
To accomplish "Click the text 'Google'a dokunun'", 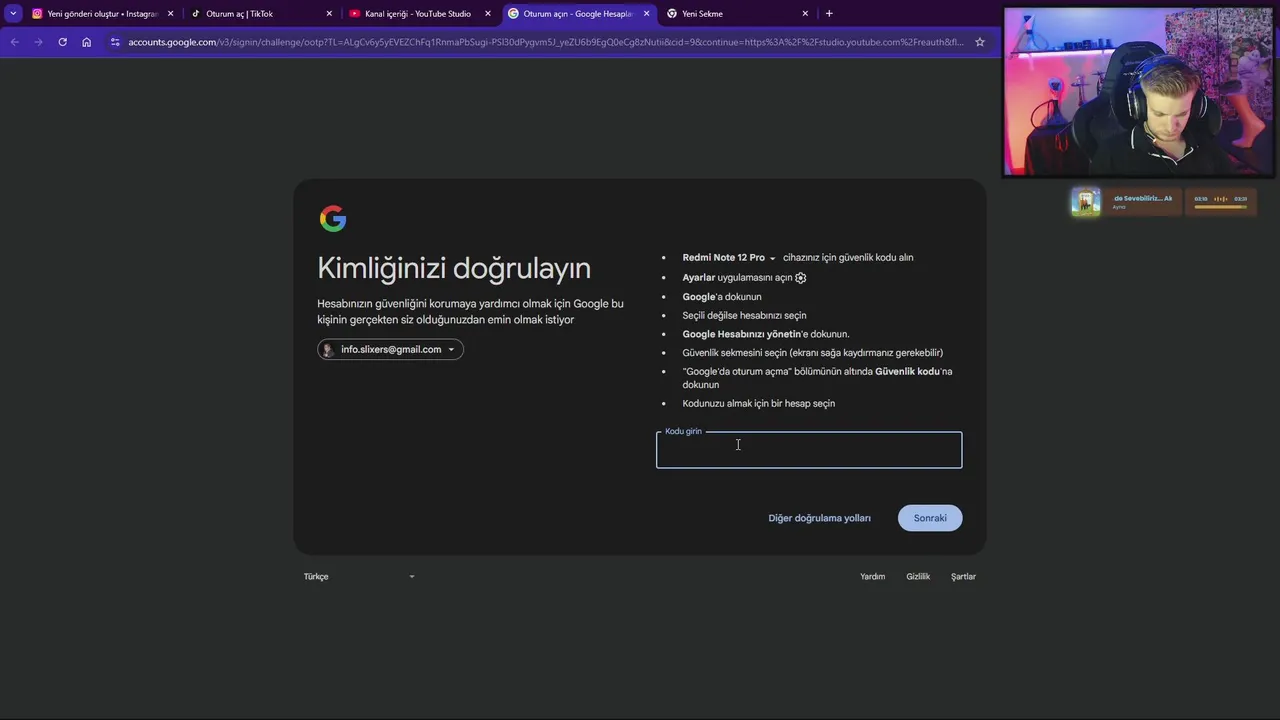I will (722, 297).
